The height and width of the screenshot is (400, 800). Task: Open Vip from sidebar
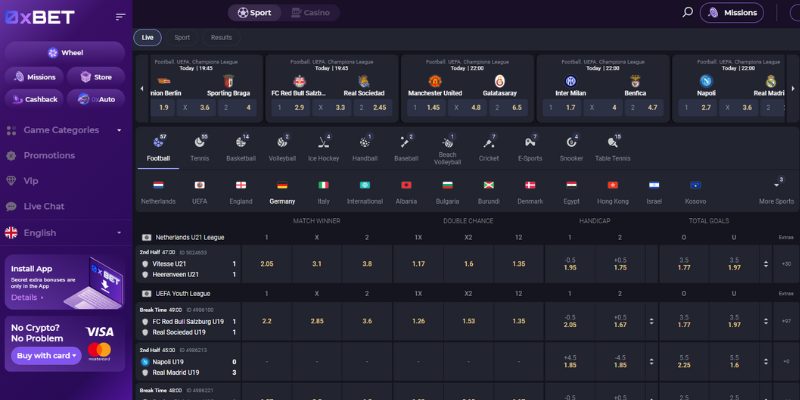point(31,181)
